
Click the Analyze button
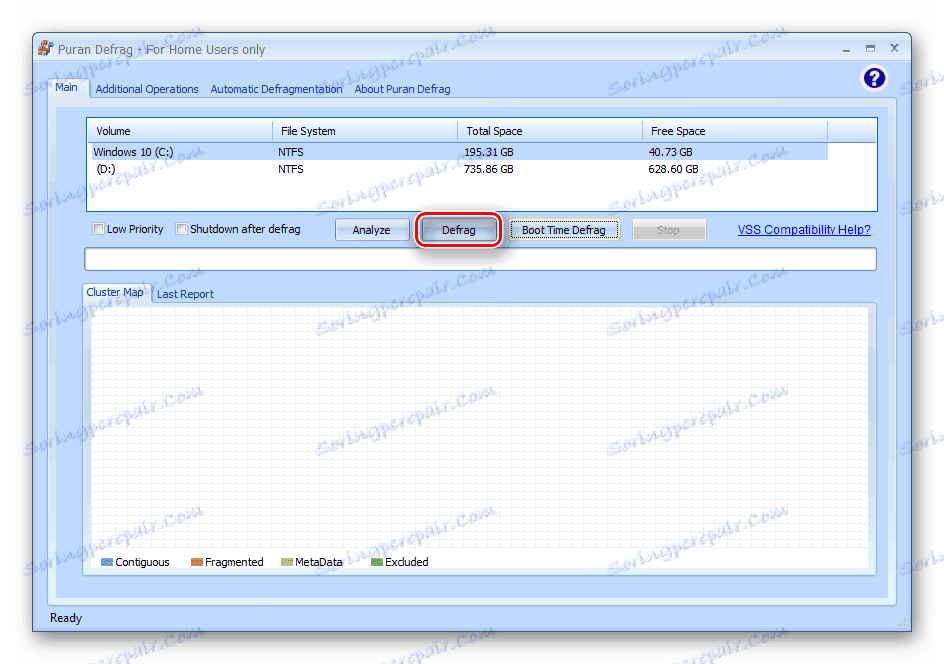coord(371,230)
